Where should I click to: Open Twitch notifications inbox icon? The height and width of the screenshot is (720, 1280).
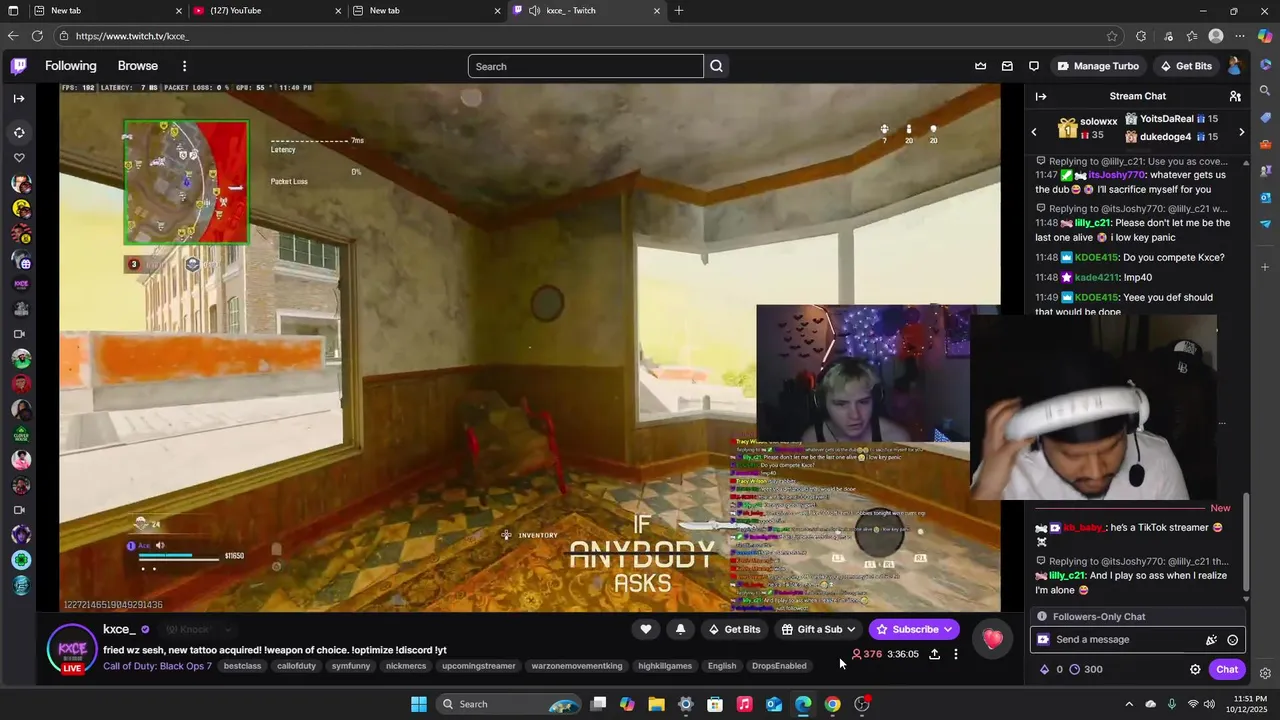(x=1007, y=66)
